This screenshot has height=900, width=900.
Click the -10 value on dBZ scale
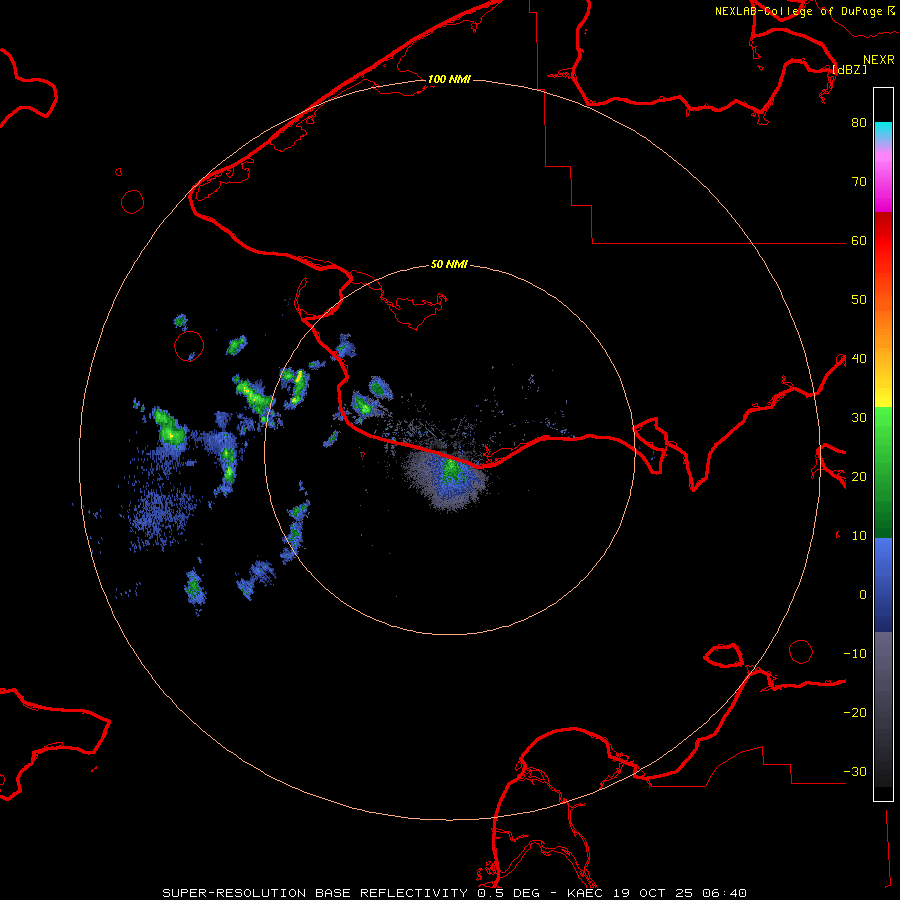point(855,654)
